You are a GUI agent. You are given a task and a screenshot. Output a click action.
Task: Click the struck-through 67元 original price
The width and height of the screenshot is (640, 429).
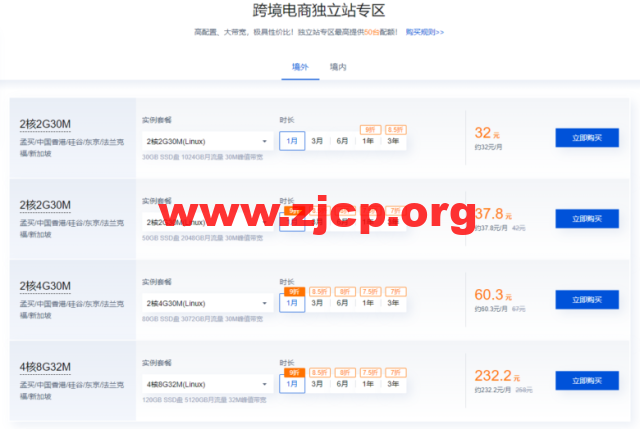click(518, 309)
